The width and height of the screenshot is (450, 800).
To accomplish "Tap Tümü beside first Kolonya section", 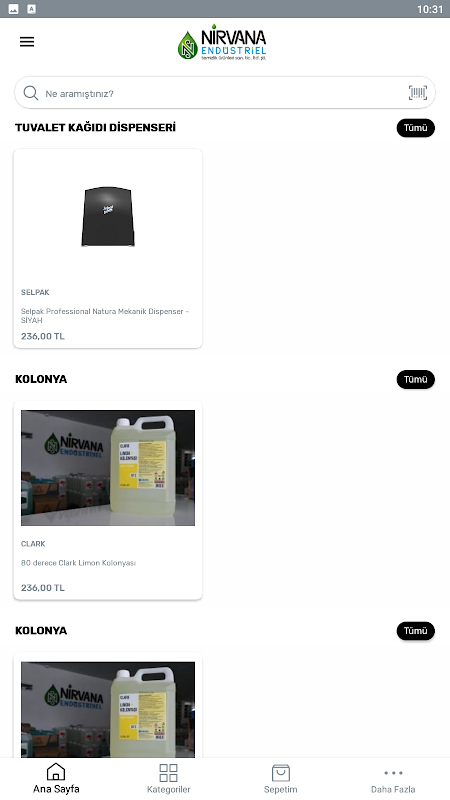I will point(415,379).
